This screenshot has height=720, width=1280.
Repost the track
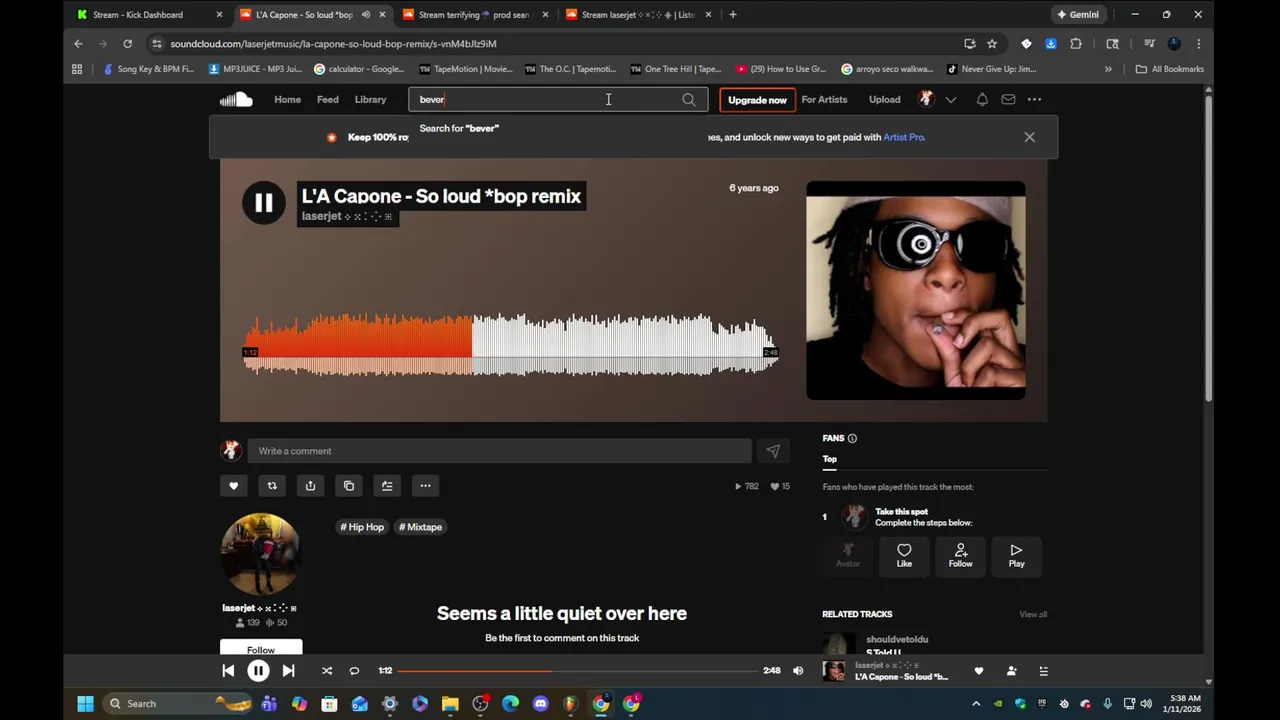coord(272,486)
